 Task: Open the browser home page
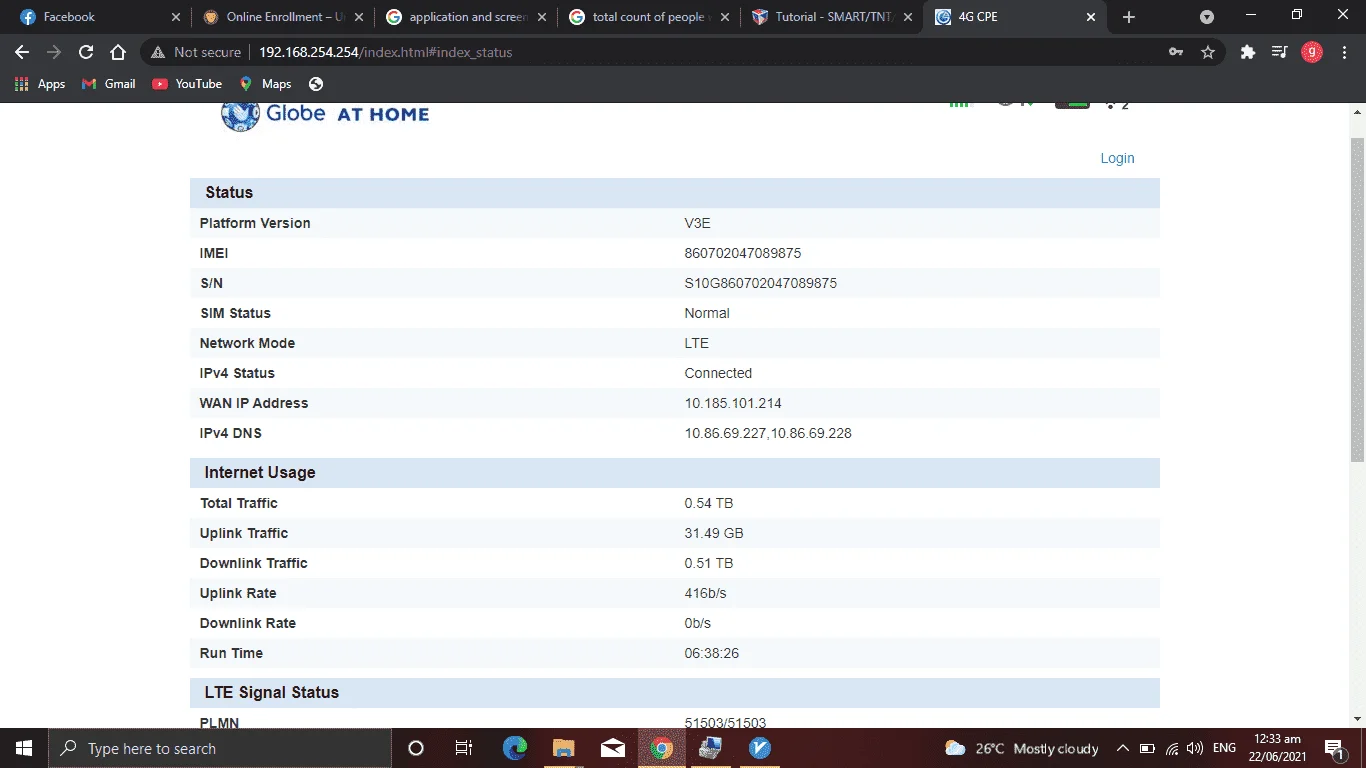[118, 52]
